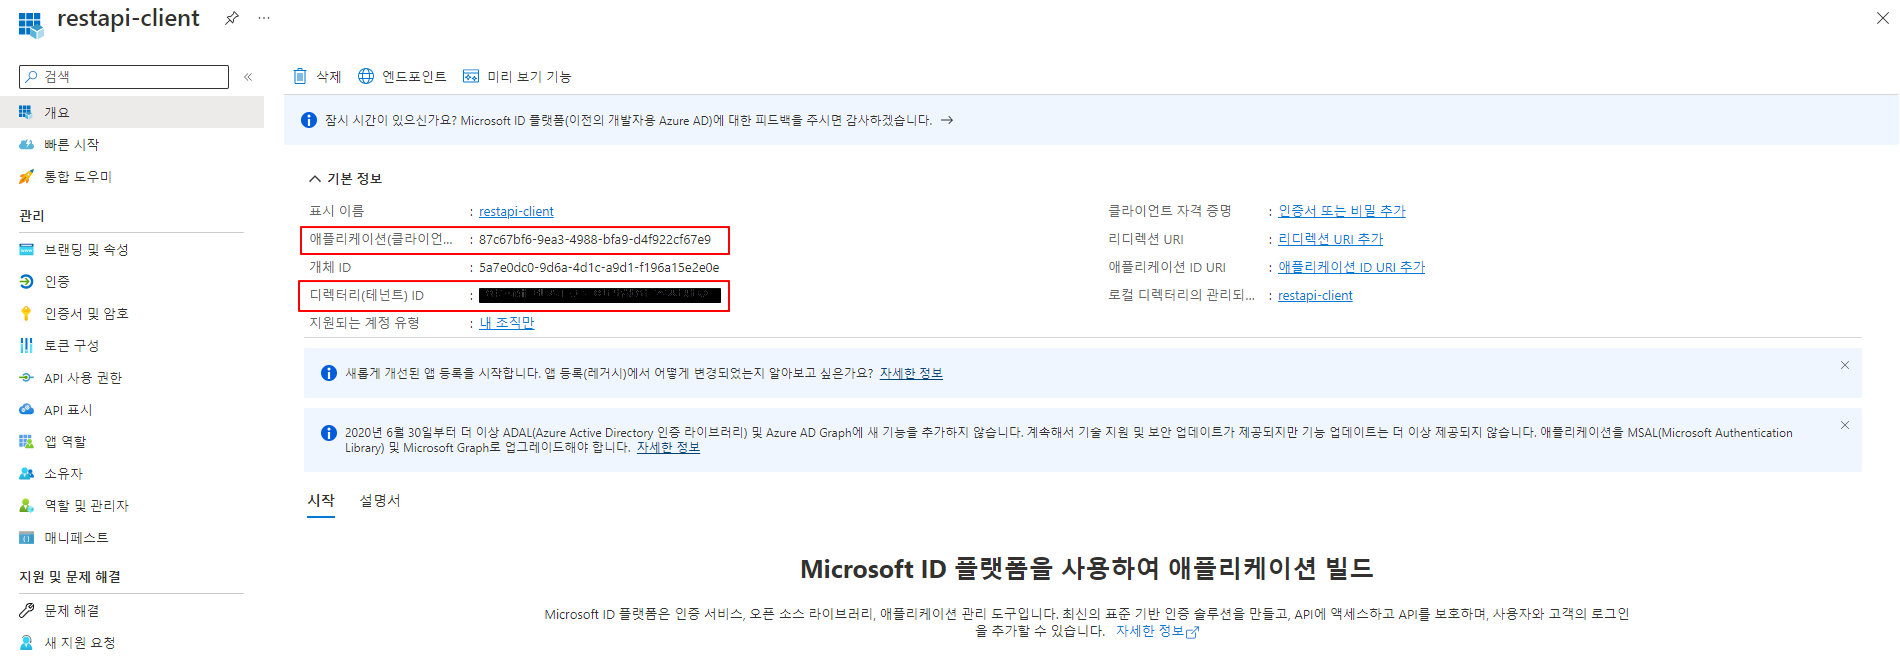Click the 개요 grid icon
This screenshot has height=657, width=1900.
[x=26, y=112]
